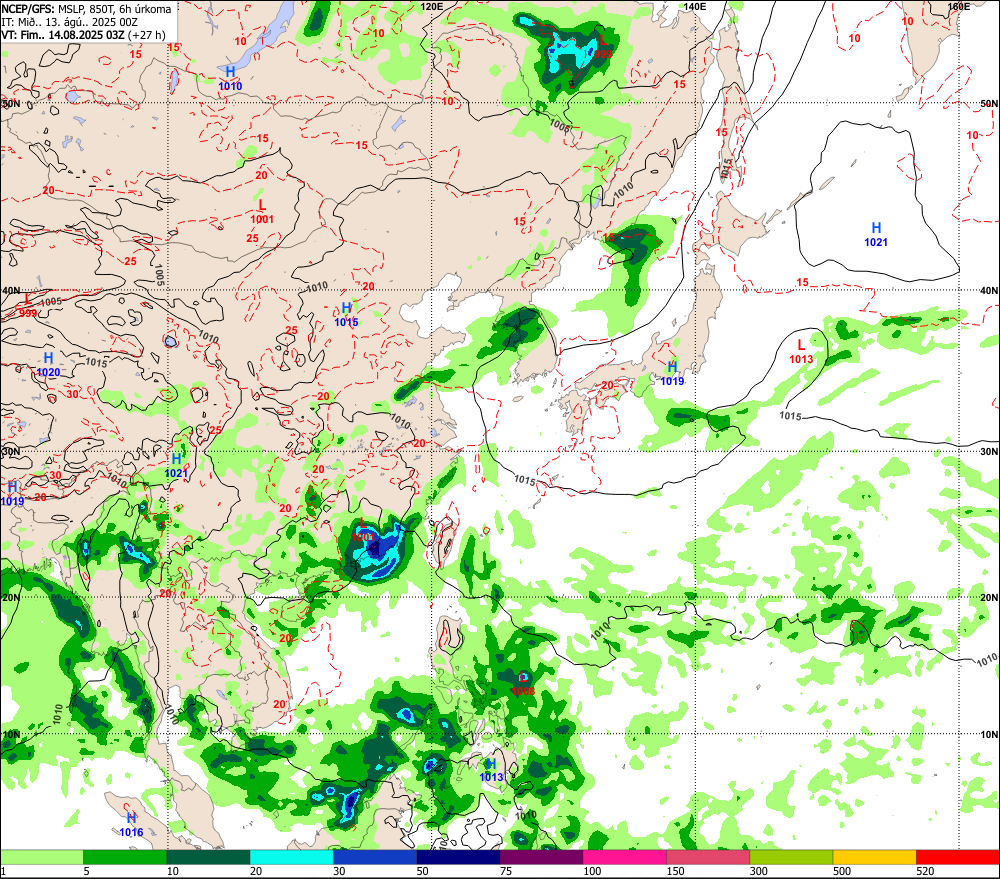Click the L 999 low at the top near 130E
The height and width of the screenshot is (879, 1000).
(x=603, y=47)
